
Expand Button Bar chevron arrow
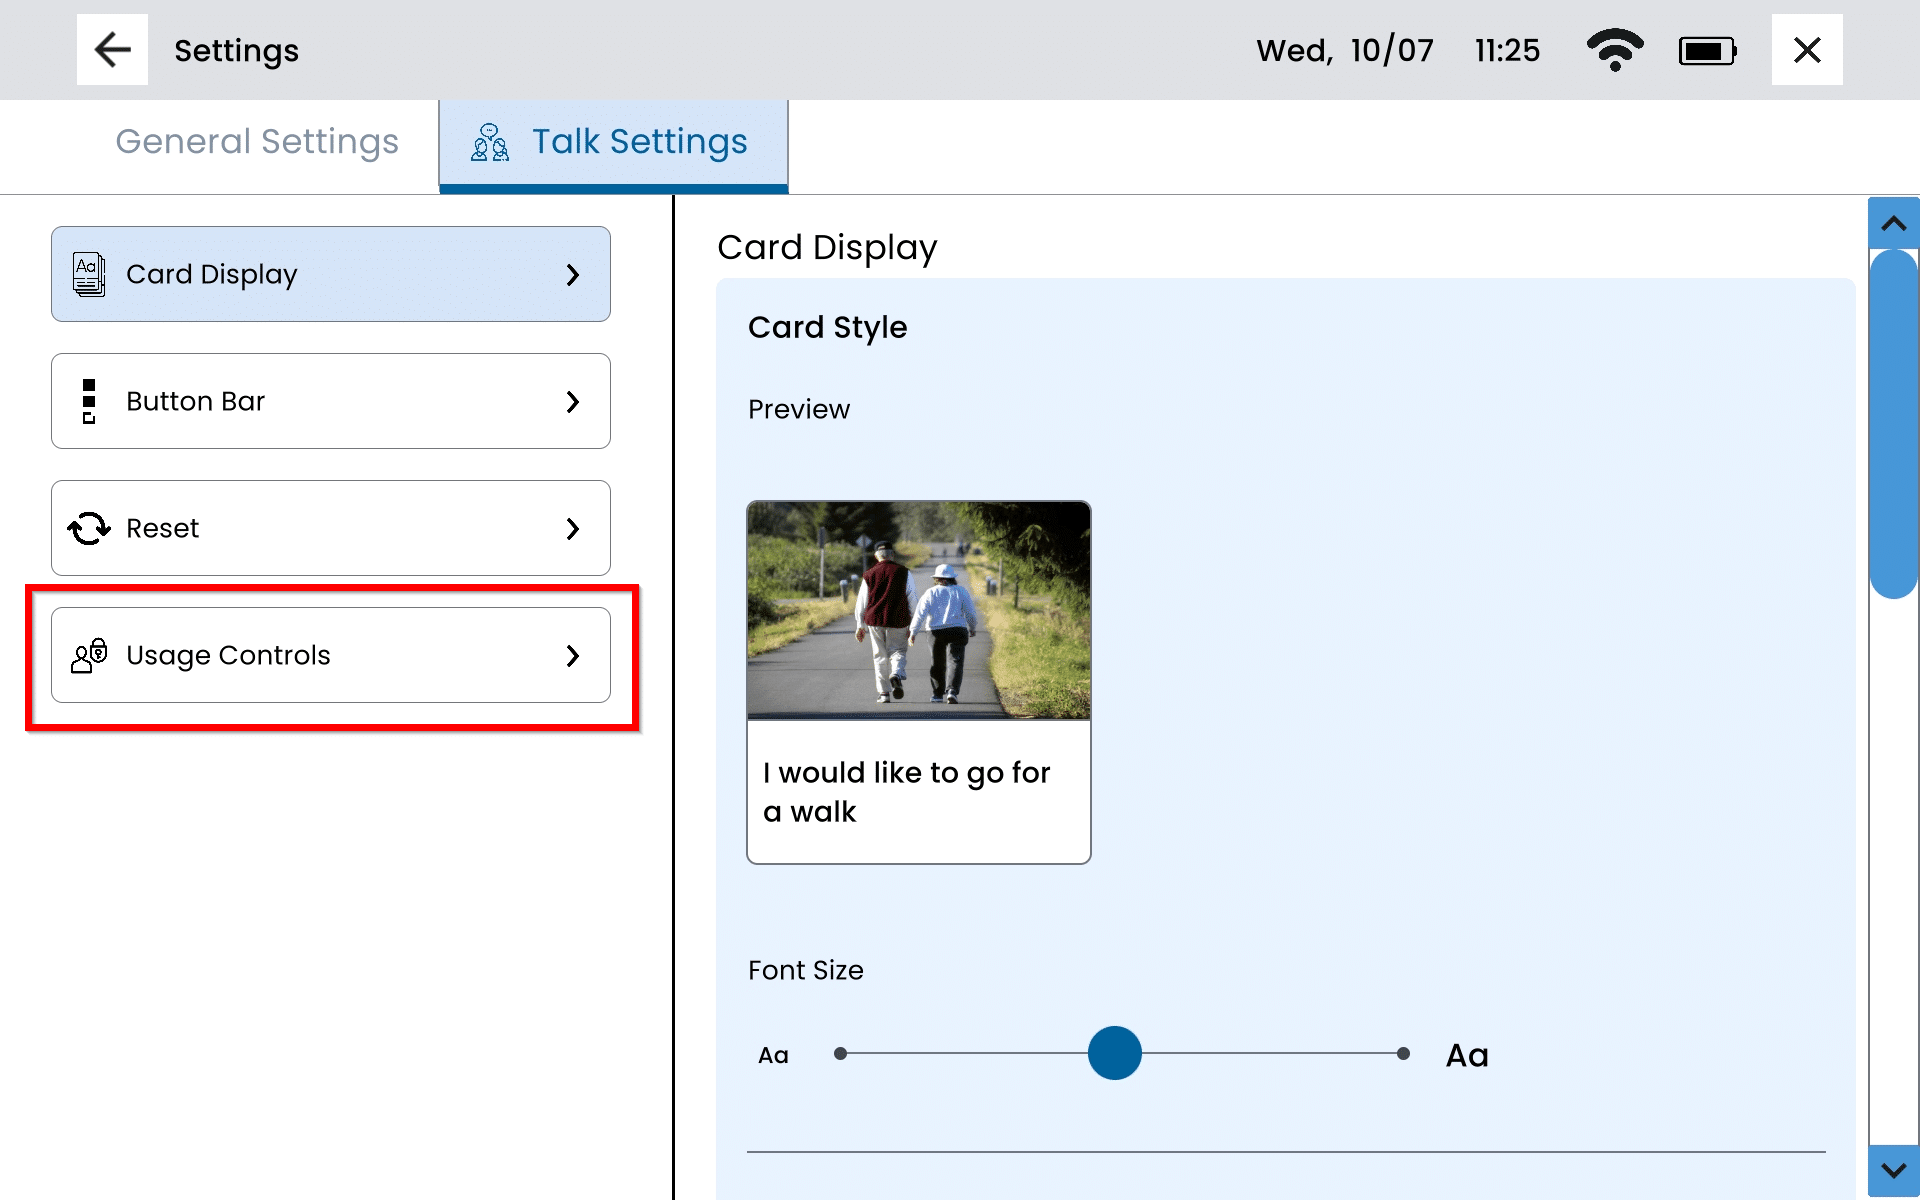coord(572,402)
